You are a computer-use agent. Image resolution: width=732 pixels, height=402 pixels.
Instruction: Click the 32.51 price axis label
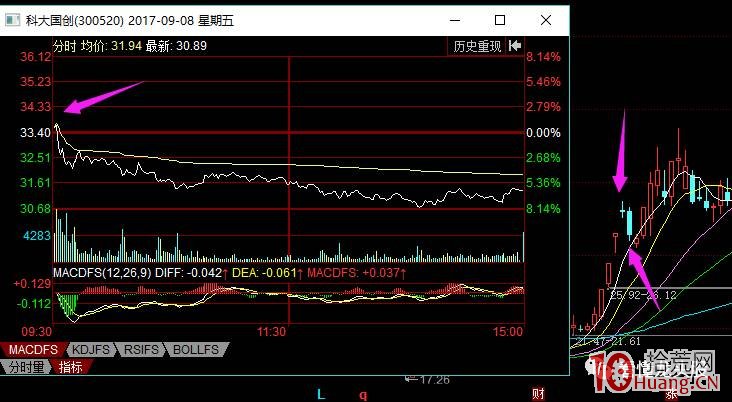pos(35,158)
